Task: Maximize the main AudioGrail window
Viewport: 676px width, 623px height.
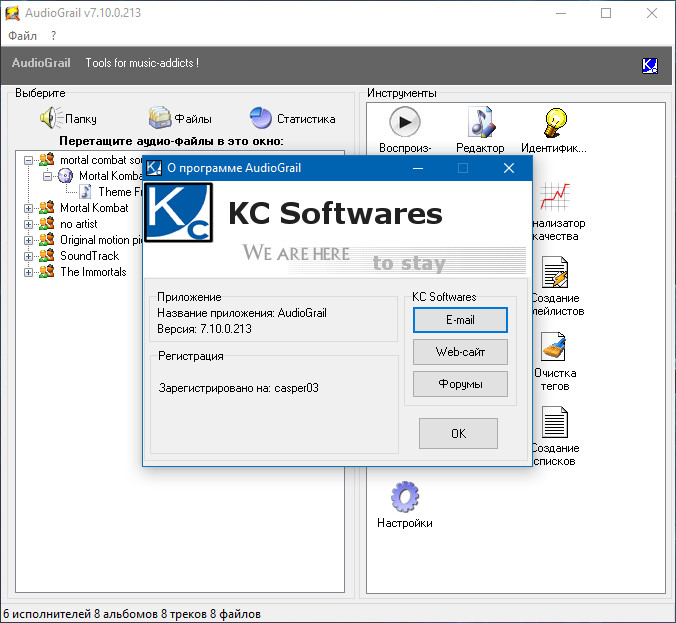Action: pyautogui.click(x=606, y=13)
